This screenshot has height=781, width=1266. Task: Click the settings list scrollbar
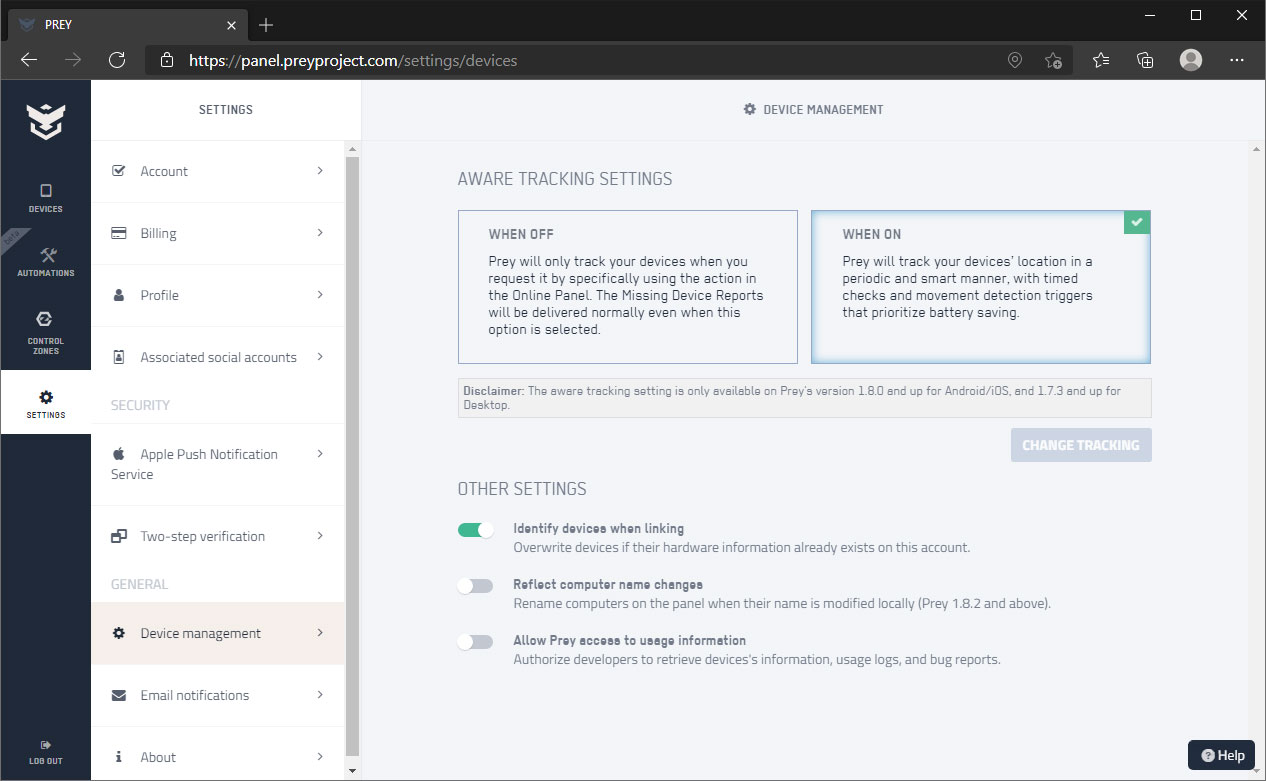coord(351,450)
